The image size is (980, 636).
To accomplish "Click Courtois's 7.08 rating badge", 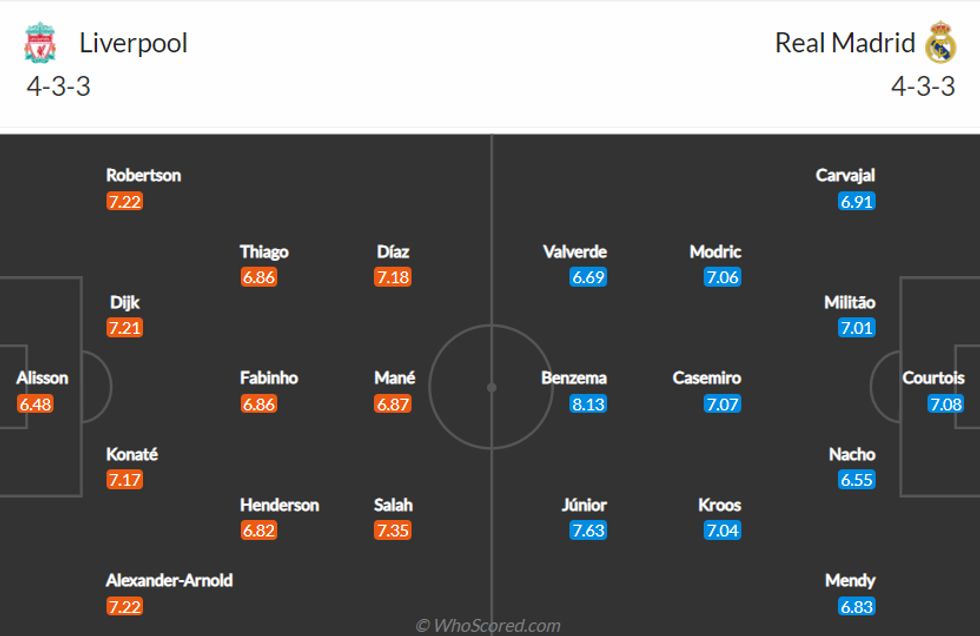I will tap(945, 404).
